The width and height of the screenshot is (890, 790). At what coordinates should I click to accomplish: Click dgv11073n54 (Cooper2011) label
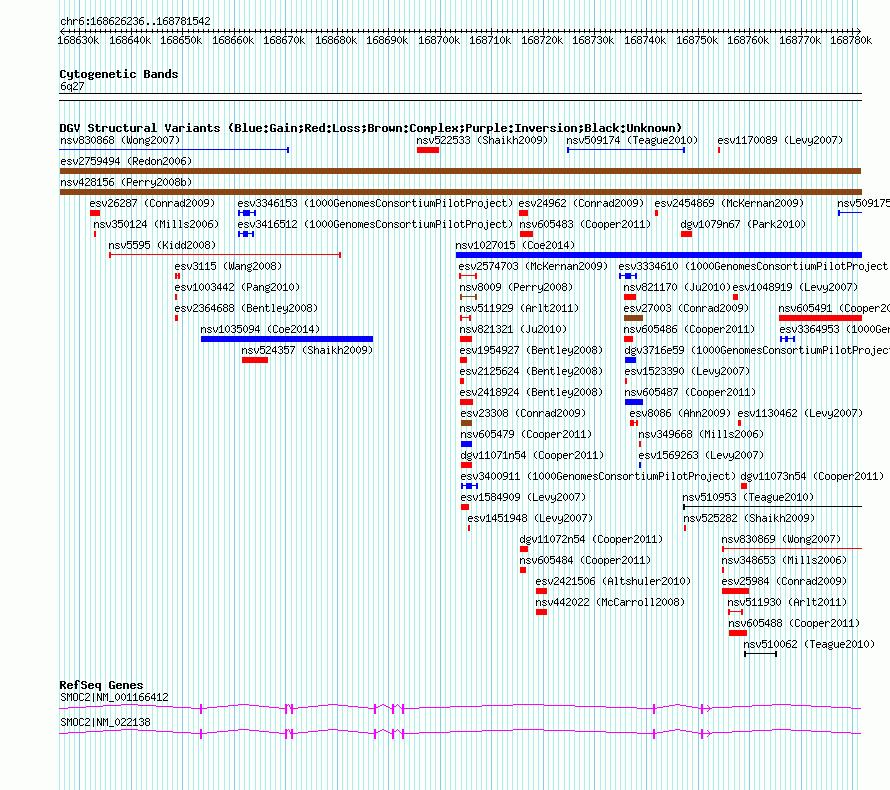coord(812,476)
